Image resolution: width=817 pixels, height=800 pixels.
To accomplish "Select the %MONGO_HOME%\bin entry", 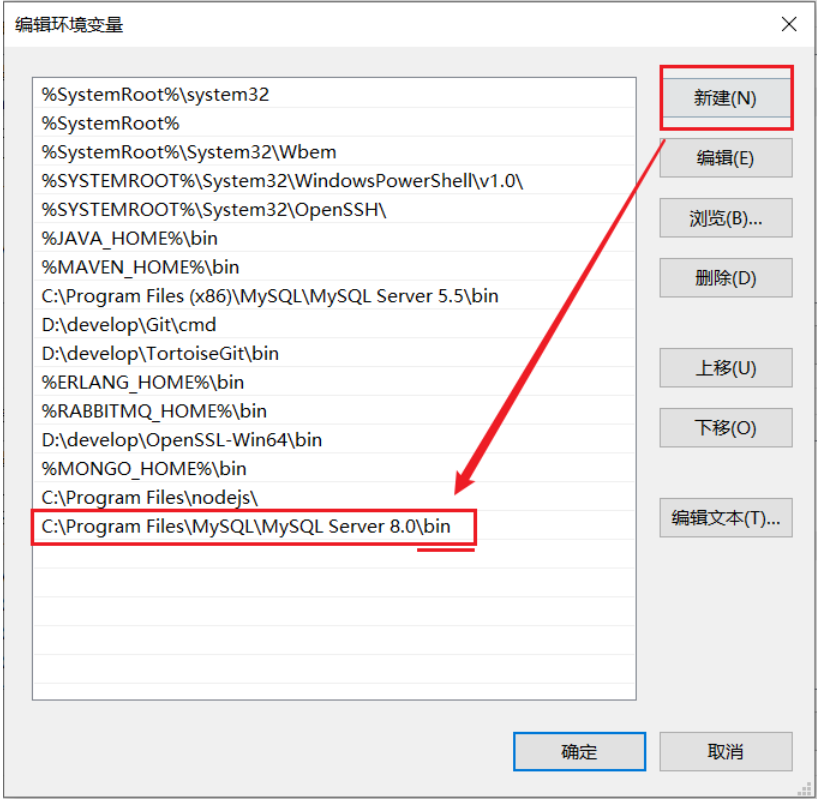I will tap(334, 469).
